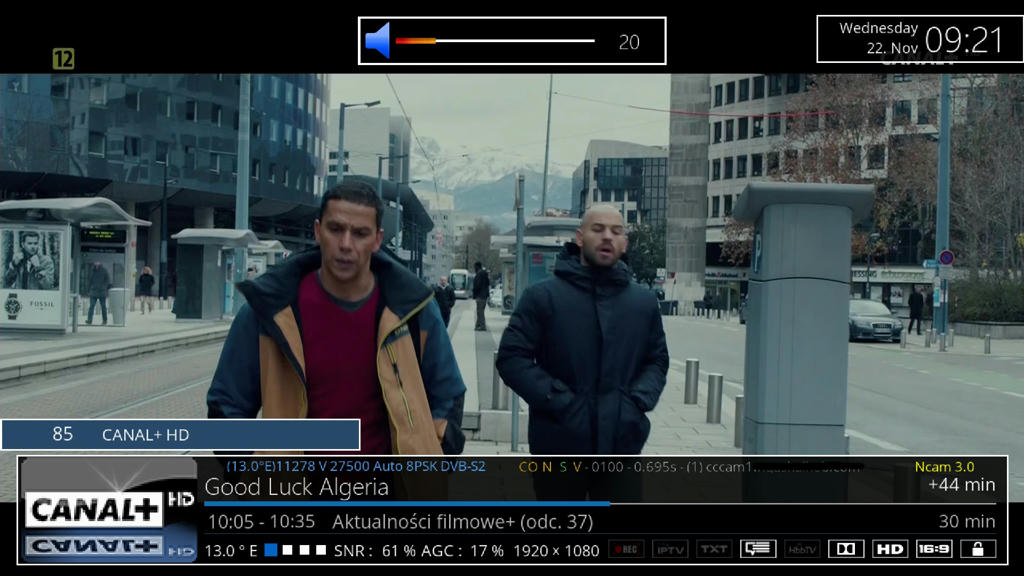Click the subtitles indicator icon
1024x576 pixels.
tap(758, 549)
